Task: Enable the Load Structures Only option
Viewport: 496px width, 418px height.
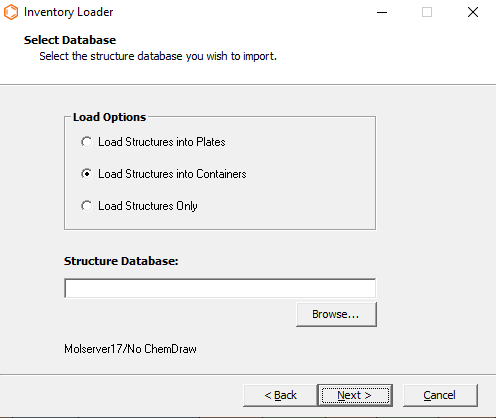Action: tap(87, 206)
